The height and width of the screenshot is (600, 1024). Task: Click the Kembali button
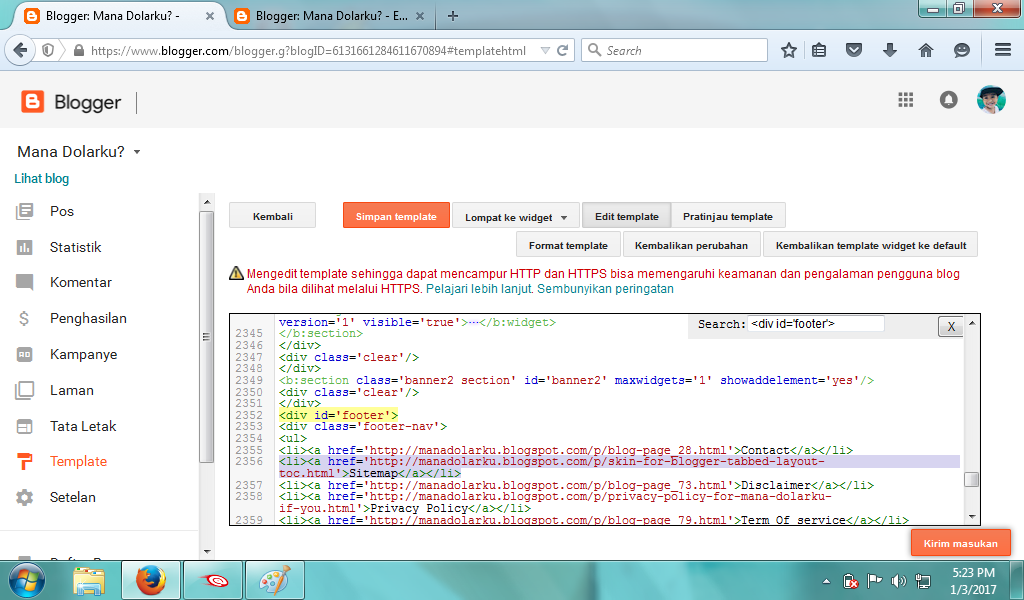pos(272,215)
